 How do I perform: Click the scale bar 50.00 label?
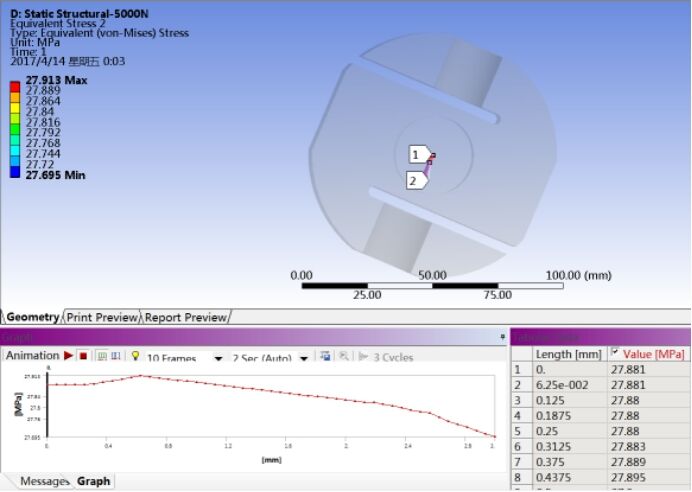point(432,275)
